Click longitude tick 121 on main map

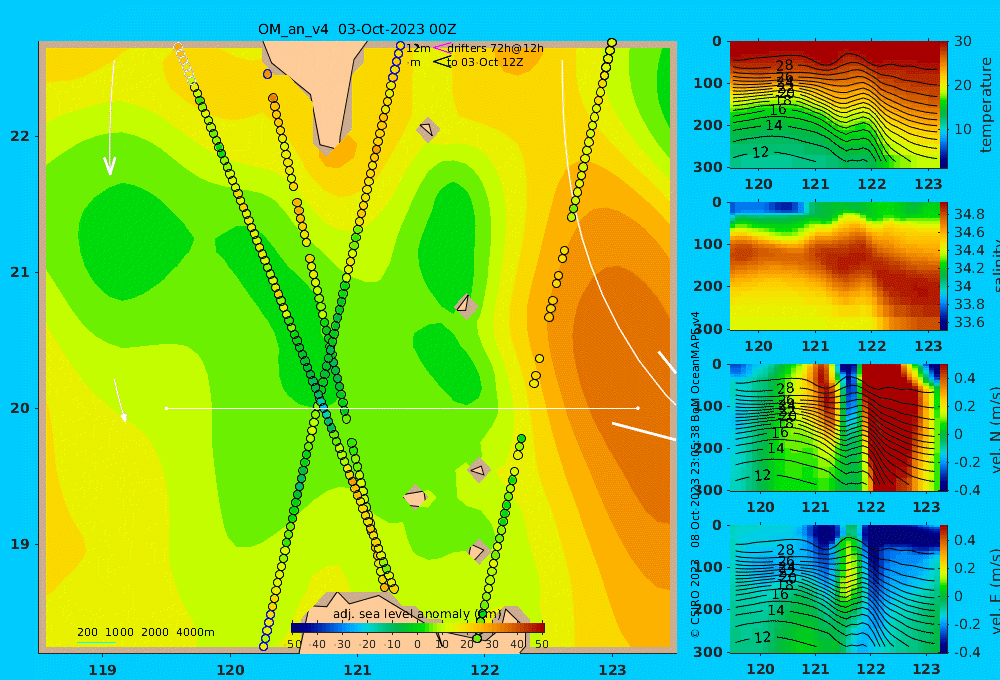tap(358, 670)
